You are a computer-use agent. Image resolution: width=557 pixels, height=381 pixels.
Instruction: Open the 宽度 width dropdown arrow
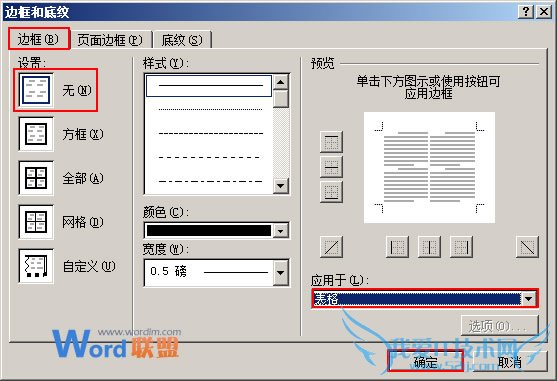pyautogui.click(x=281, y=273)
